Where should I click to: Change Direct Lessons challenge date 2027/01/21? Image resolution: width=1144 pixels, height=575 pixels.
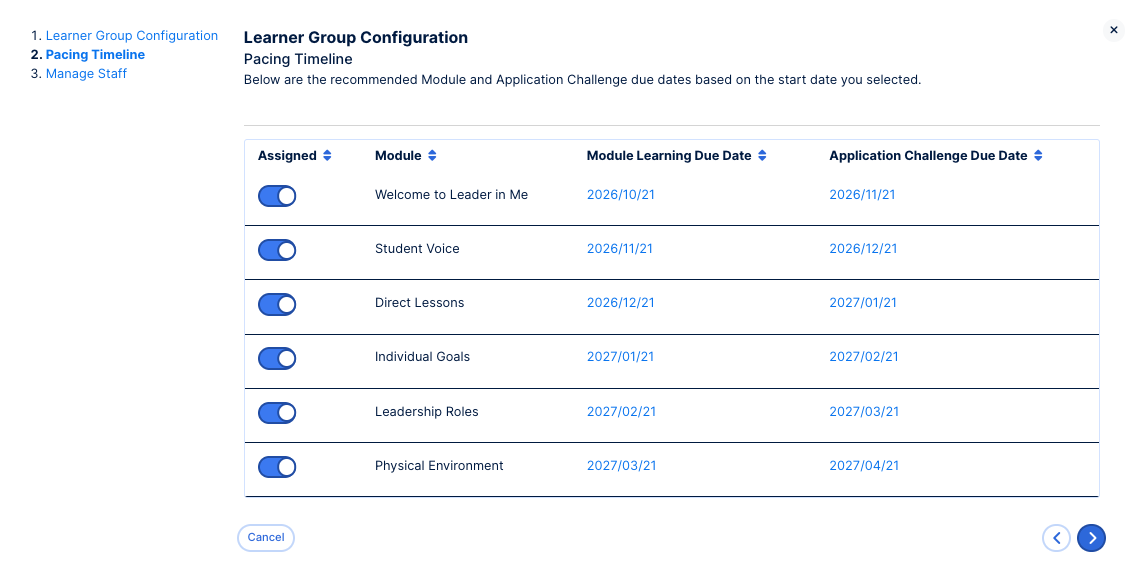862,303
